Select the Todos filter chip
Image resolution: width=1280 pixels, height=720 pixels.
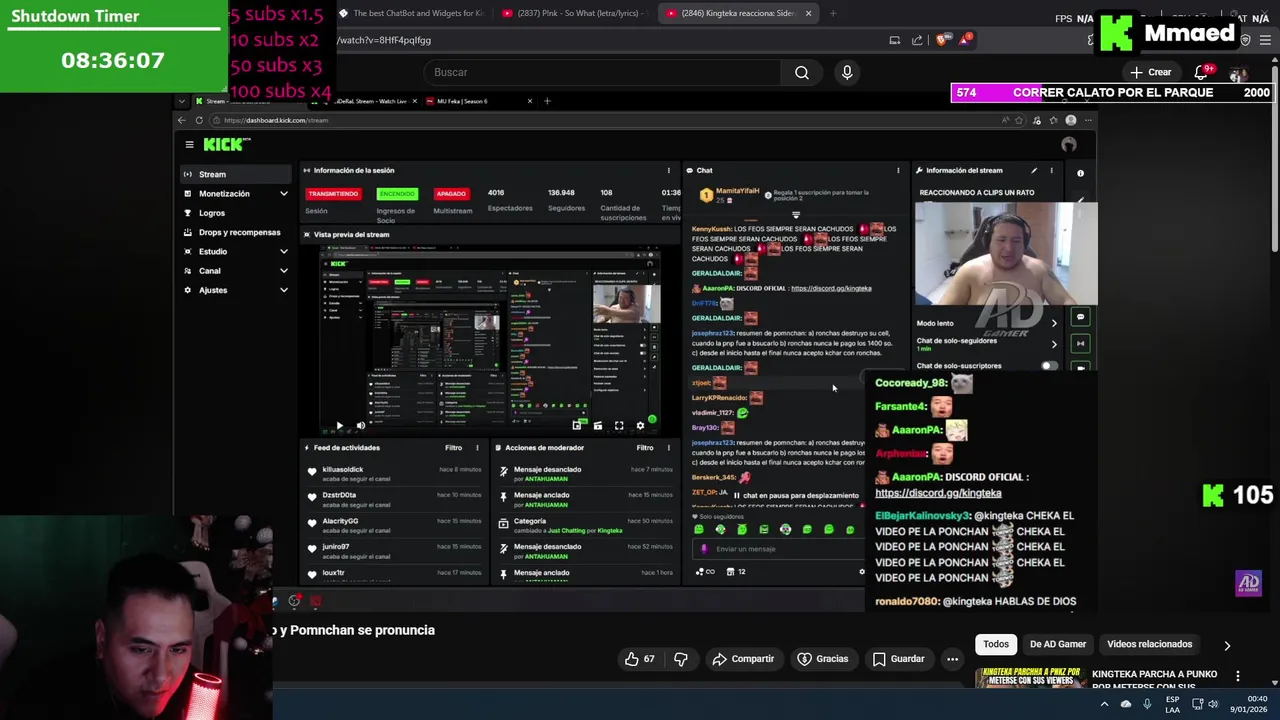(x=996, y=644)
